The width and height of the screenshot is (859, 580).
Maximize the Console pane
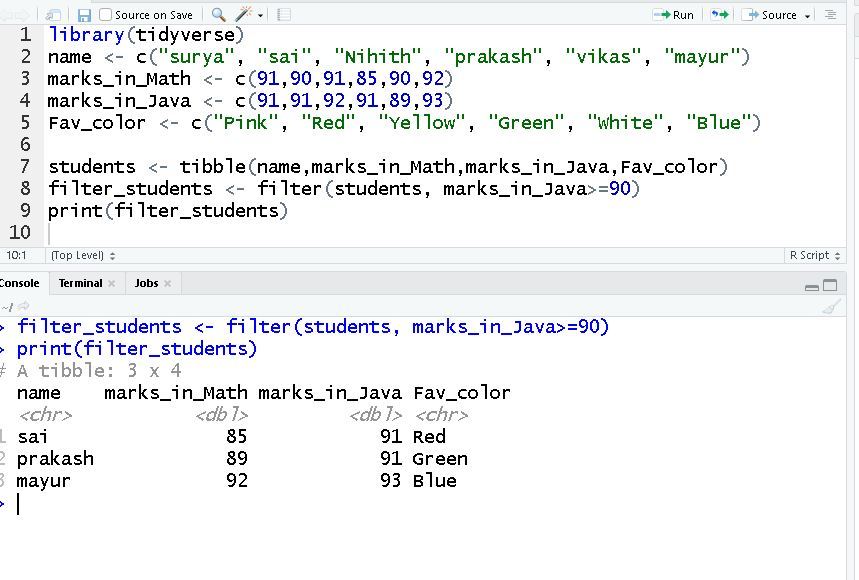point(831,285)
